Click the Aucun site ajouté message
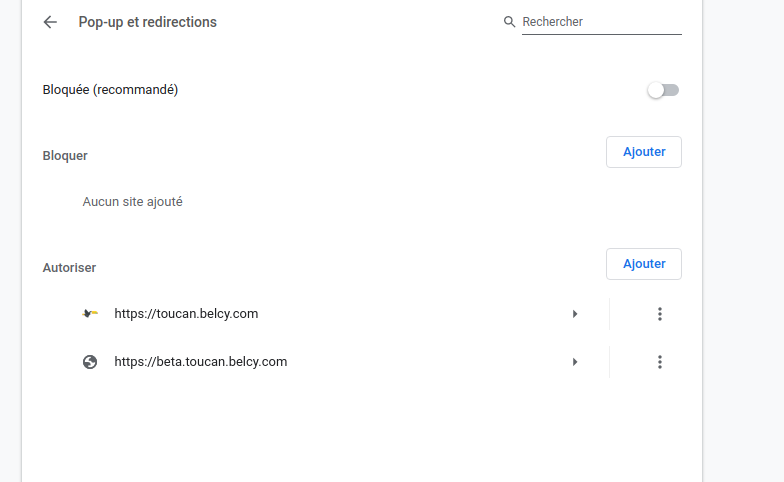This screenshot has width=784, height=482. [132, 202]
